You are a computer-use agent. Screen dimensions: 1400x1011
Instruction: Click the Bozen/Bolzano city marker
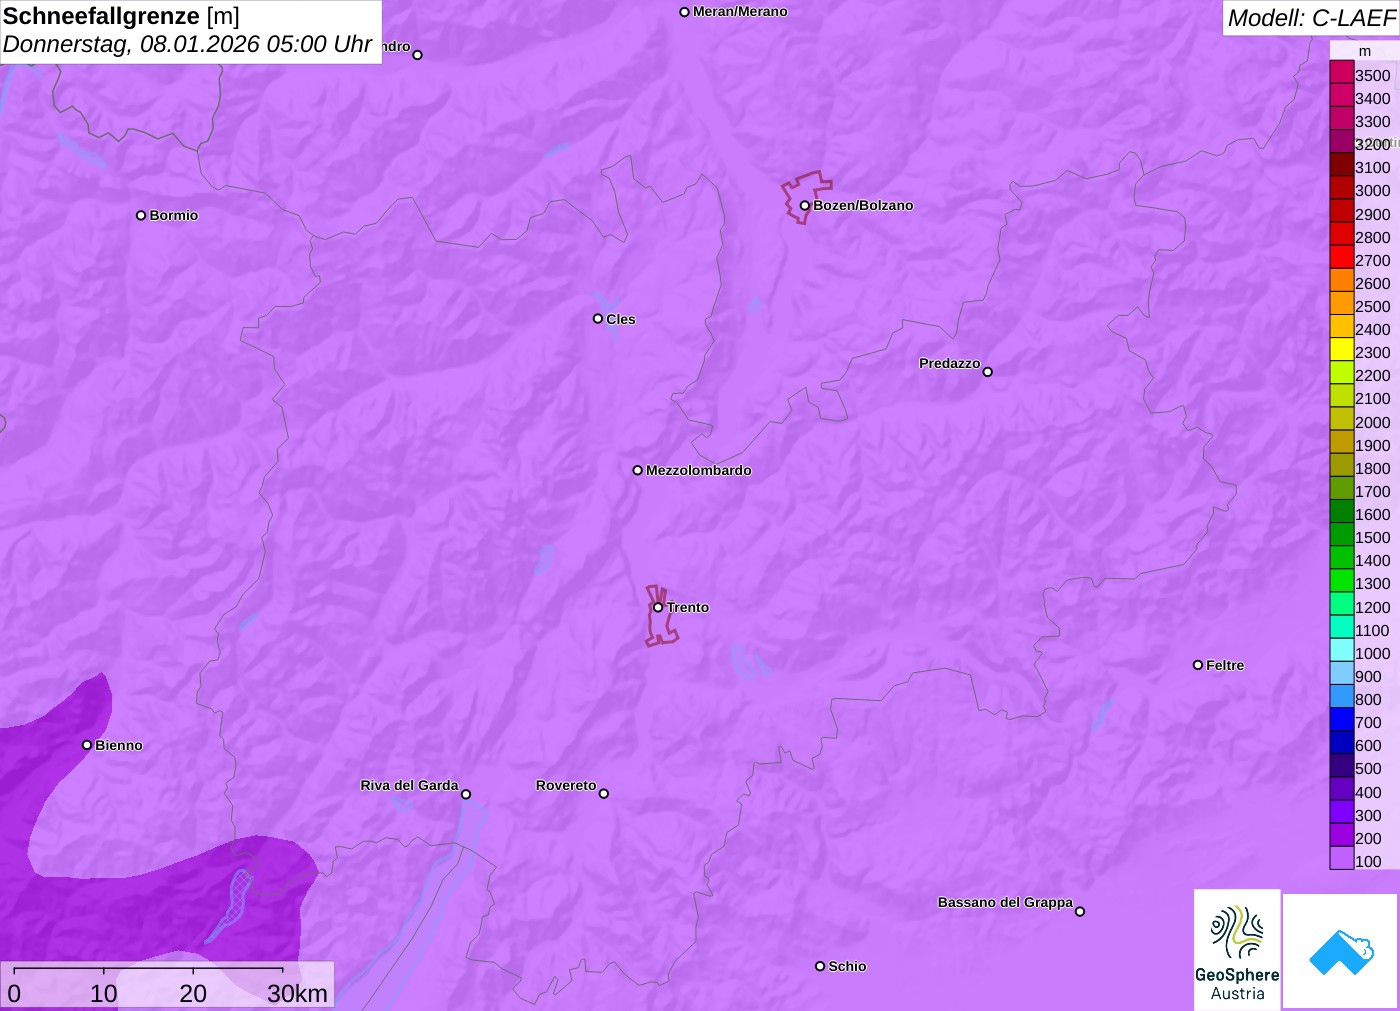pyautogui.click(x=804, y=206)
